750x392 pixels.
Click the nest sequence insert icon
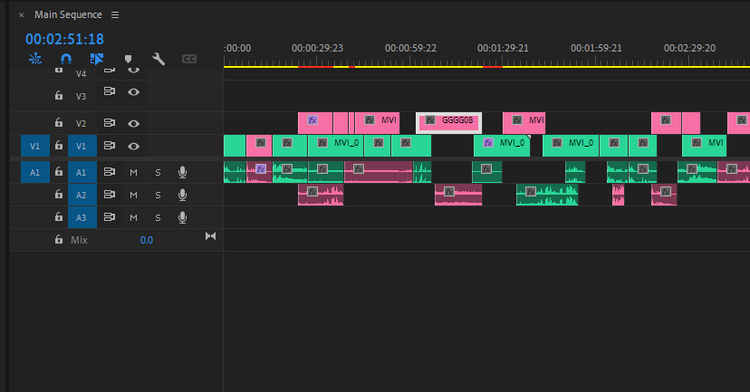(x=35, y=59)
